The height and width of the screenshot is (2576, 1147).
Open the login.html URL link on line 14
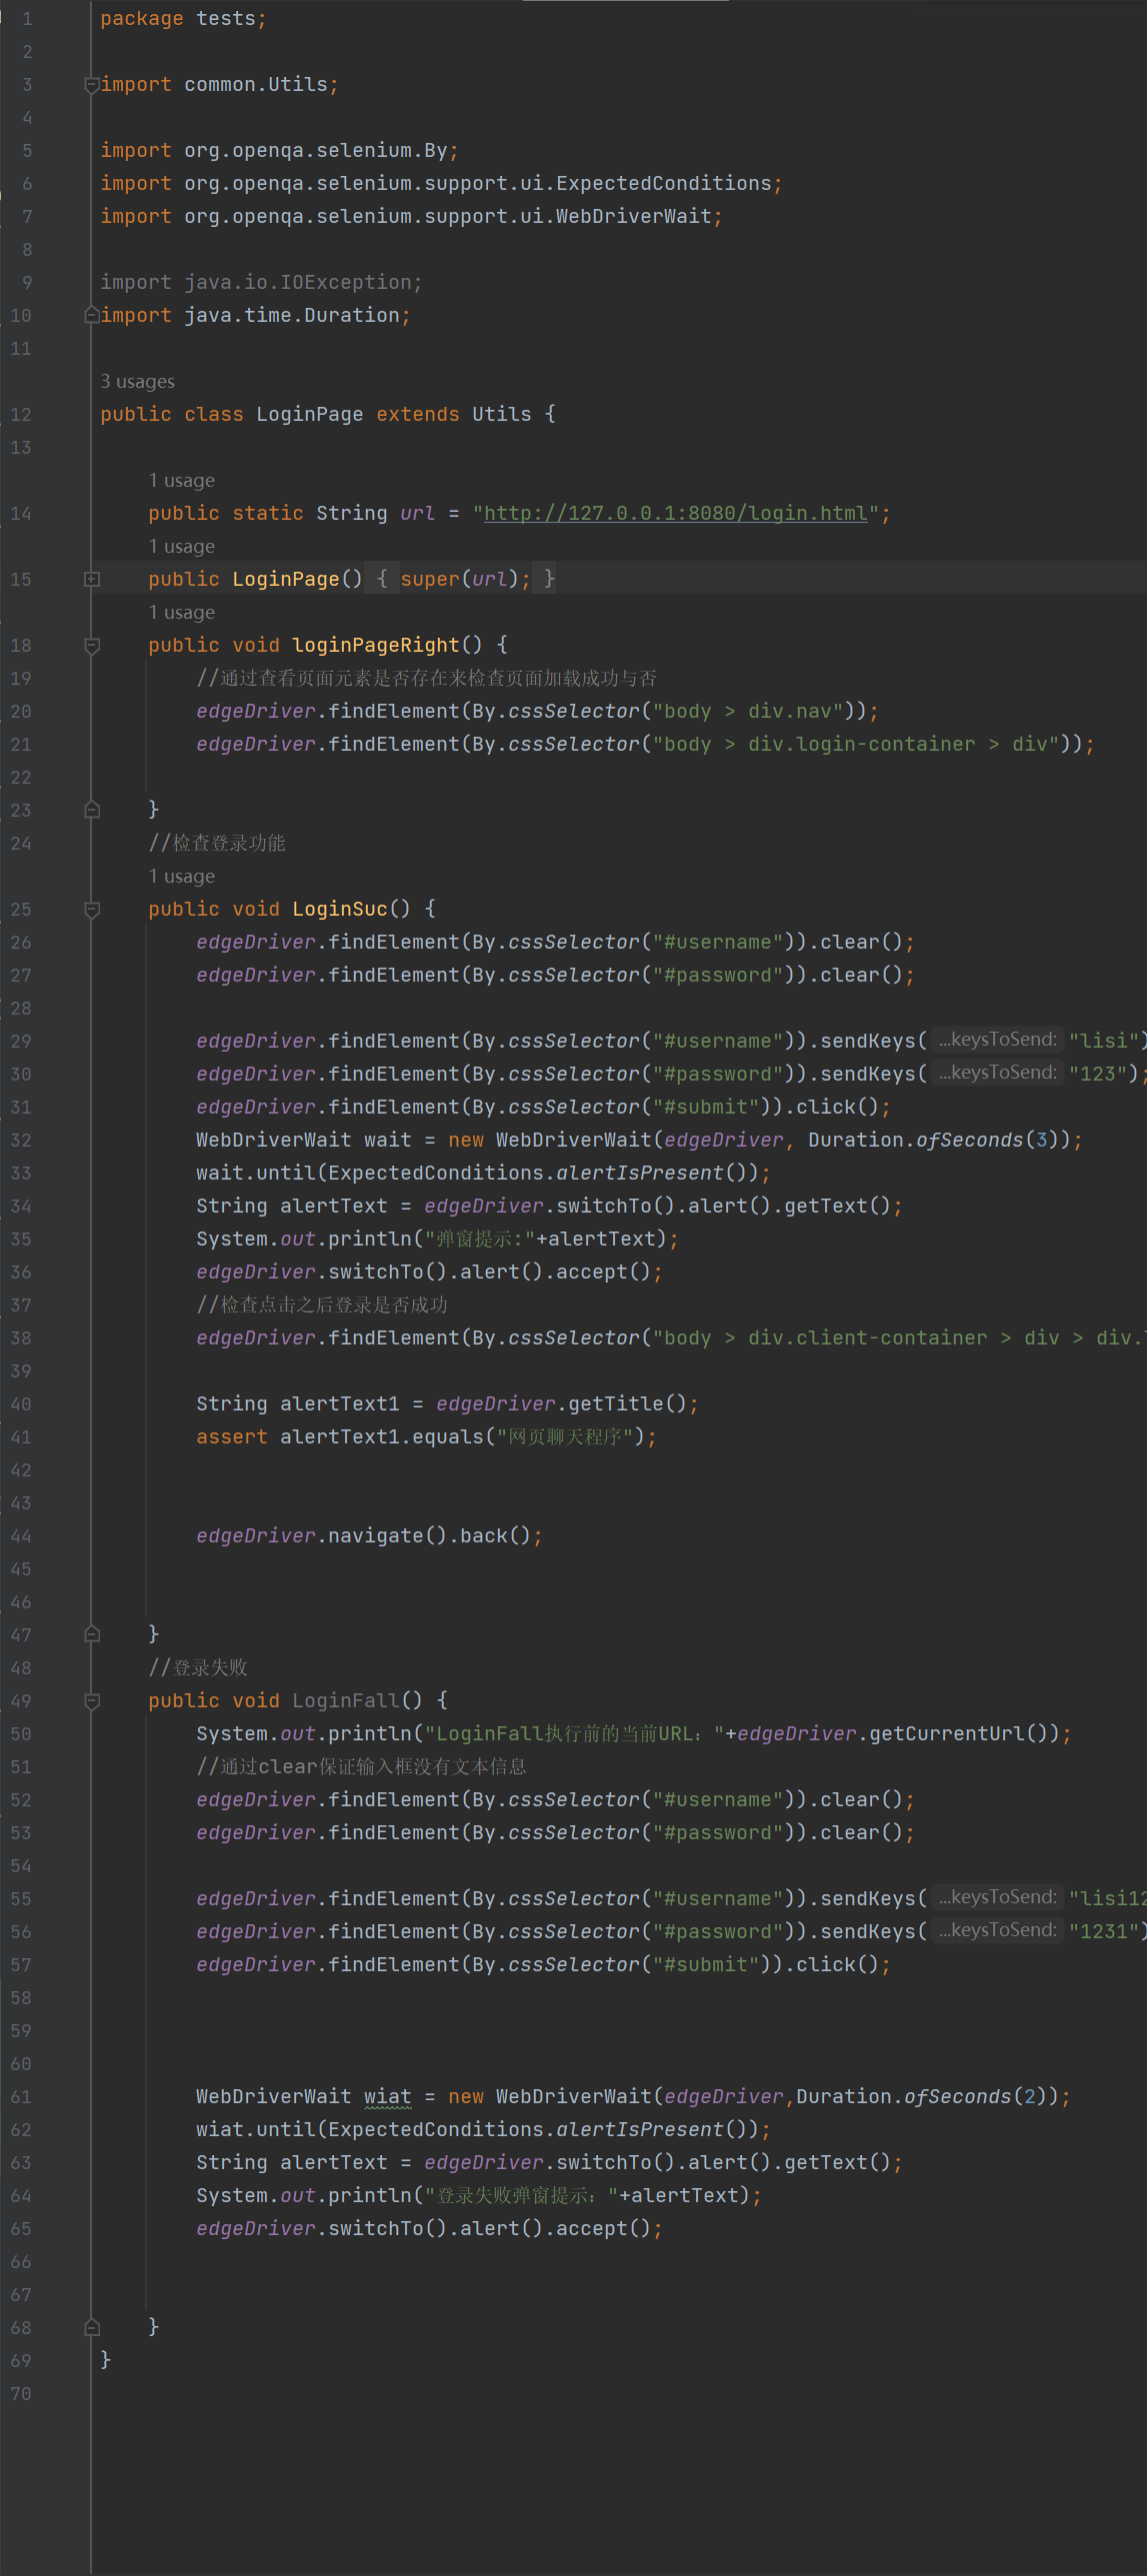[676, 513]
